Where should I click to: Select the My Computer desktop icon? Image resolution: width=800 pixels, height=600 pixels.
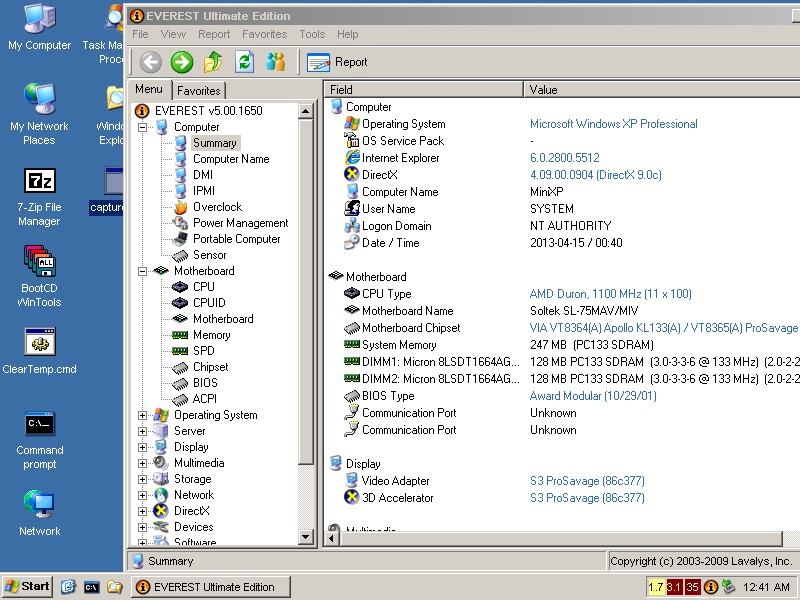pyautogui.click(x=39, y=28)
